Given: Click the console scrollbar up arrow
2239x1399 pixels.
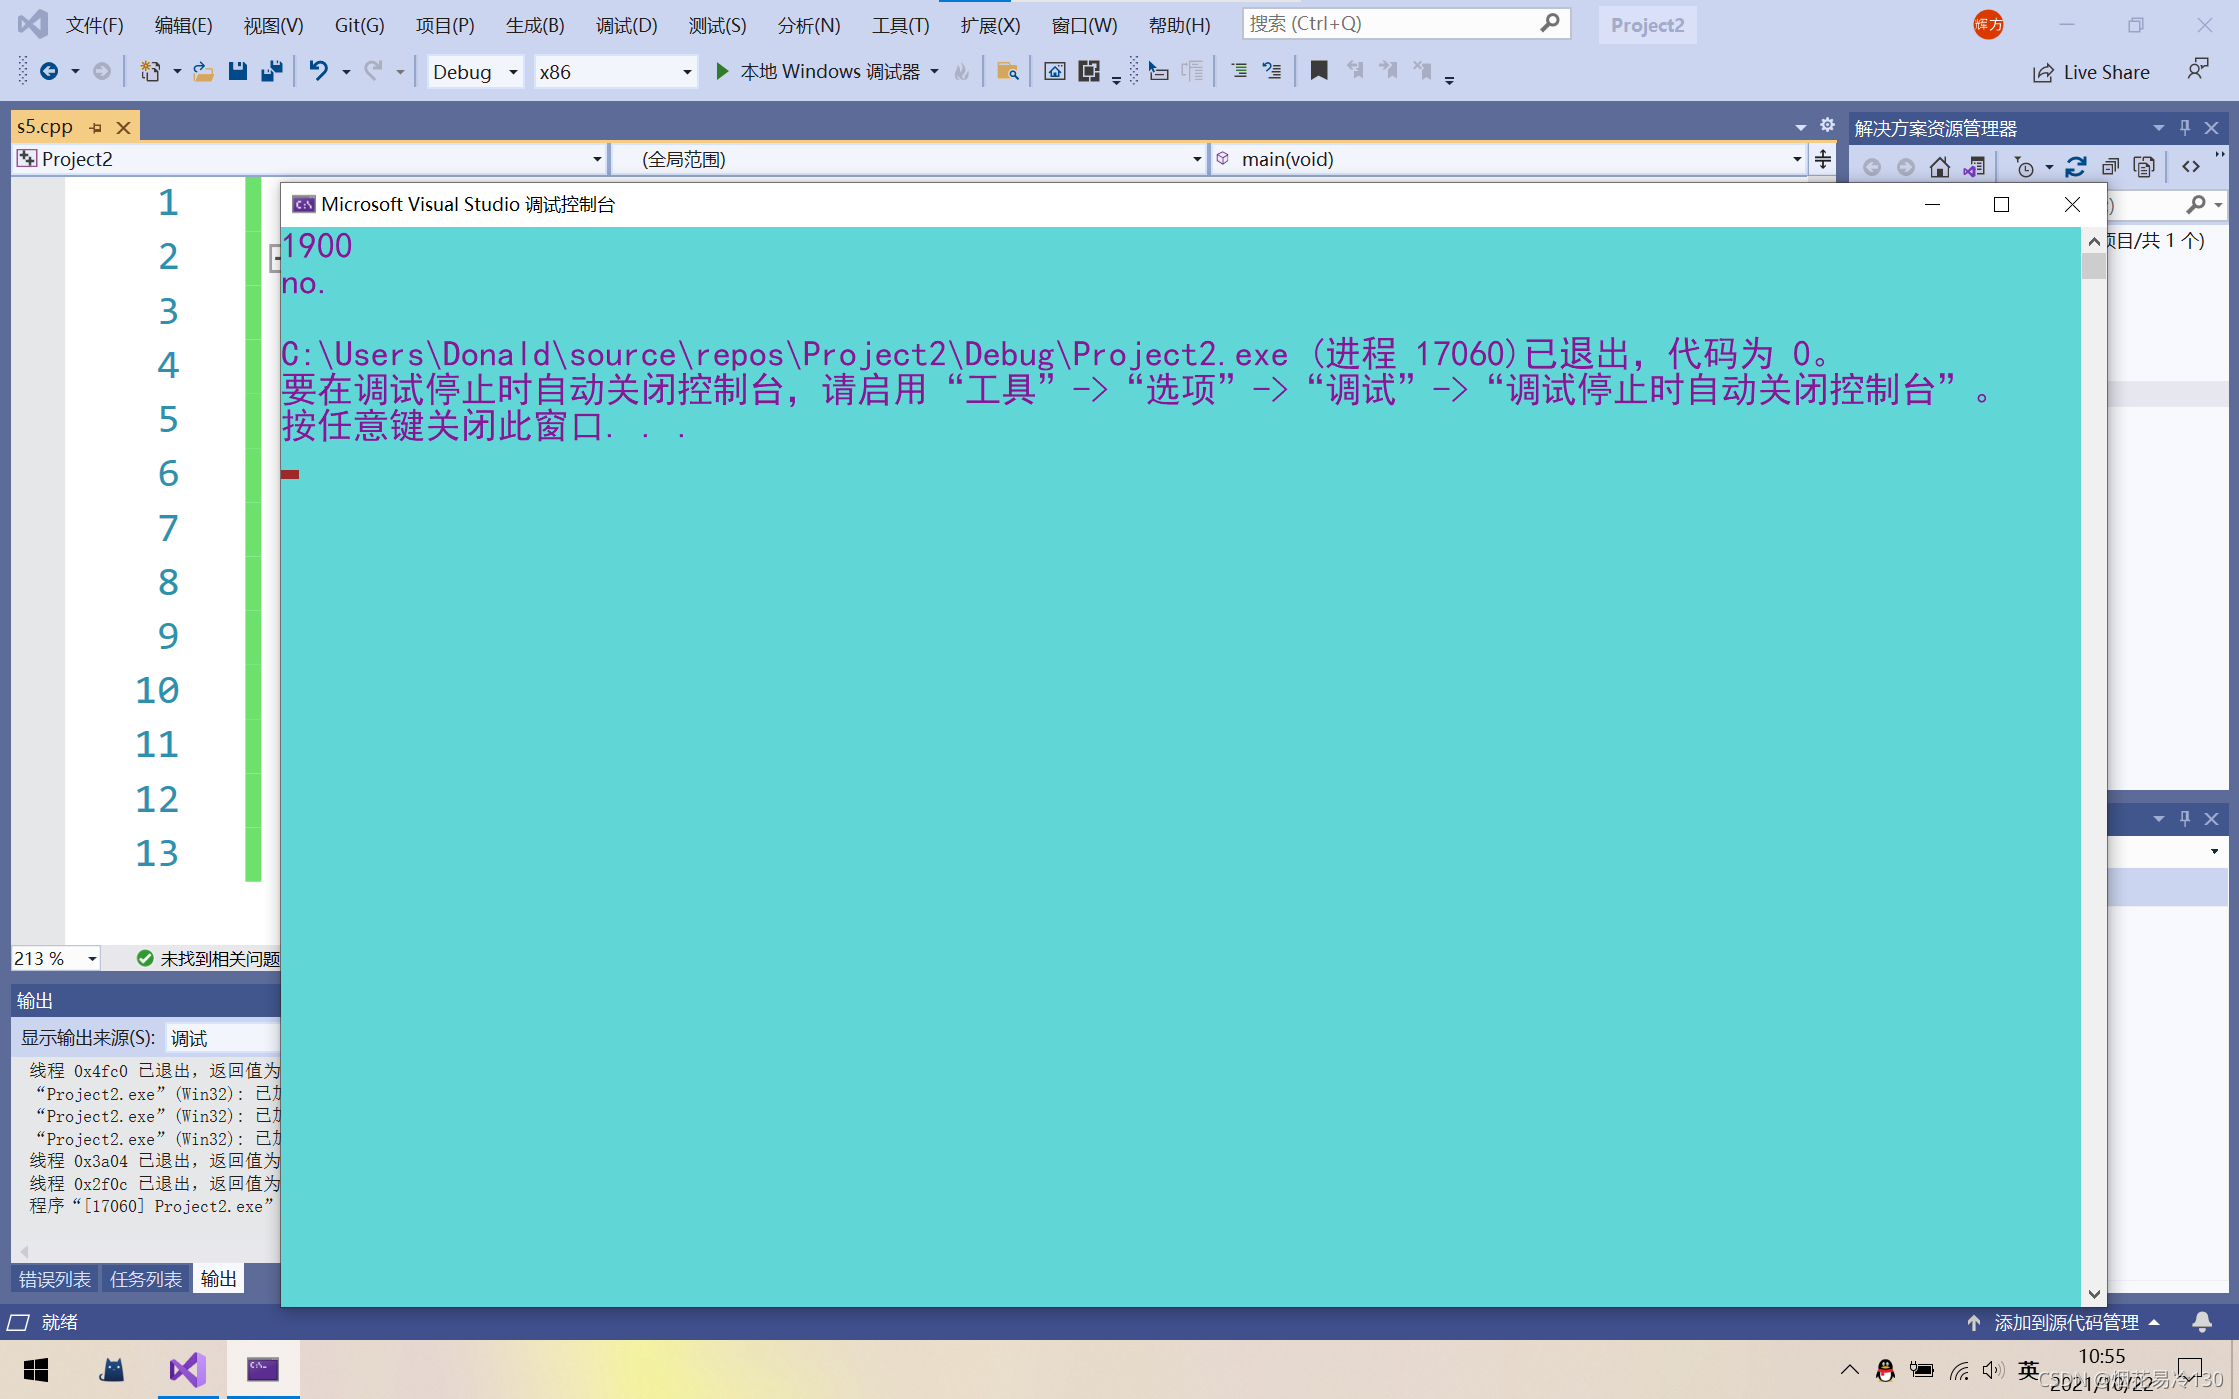Looking at the screenshot, I should [x=2093, y=241].
